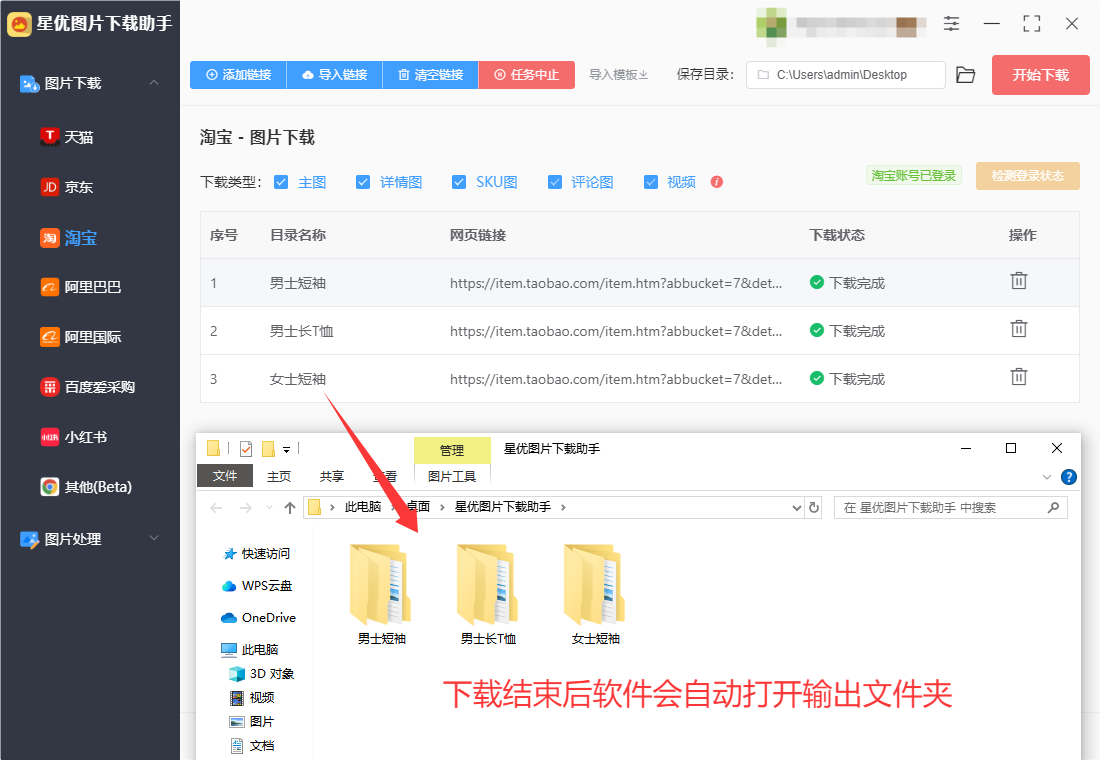Viewport: 1100px width, 760px height.
Task: Toggle the 详情图 checkbox
Action: pos(363,182)
